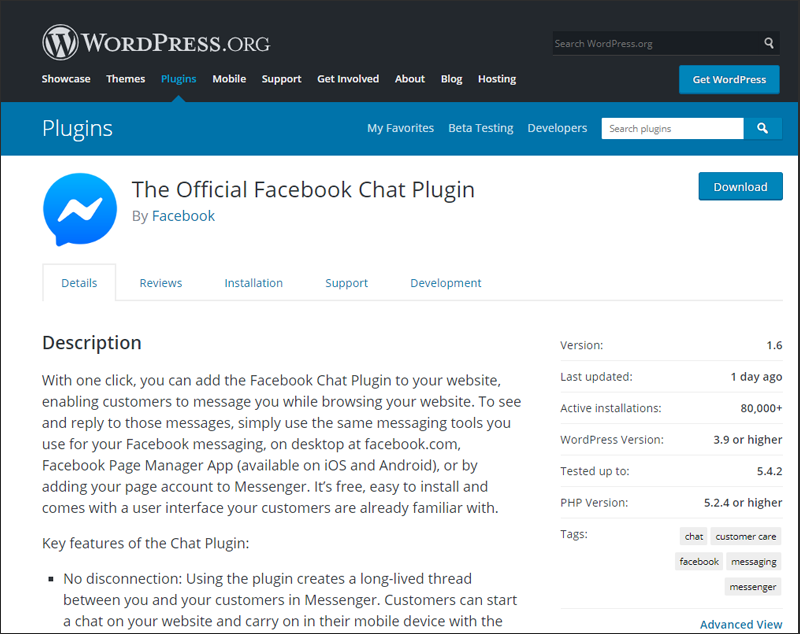Click the Facebook Messenger plugin icon
The height and width of the screenshot is (634, 800).
(80, 209)
